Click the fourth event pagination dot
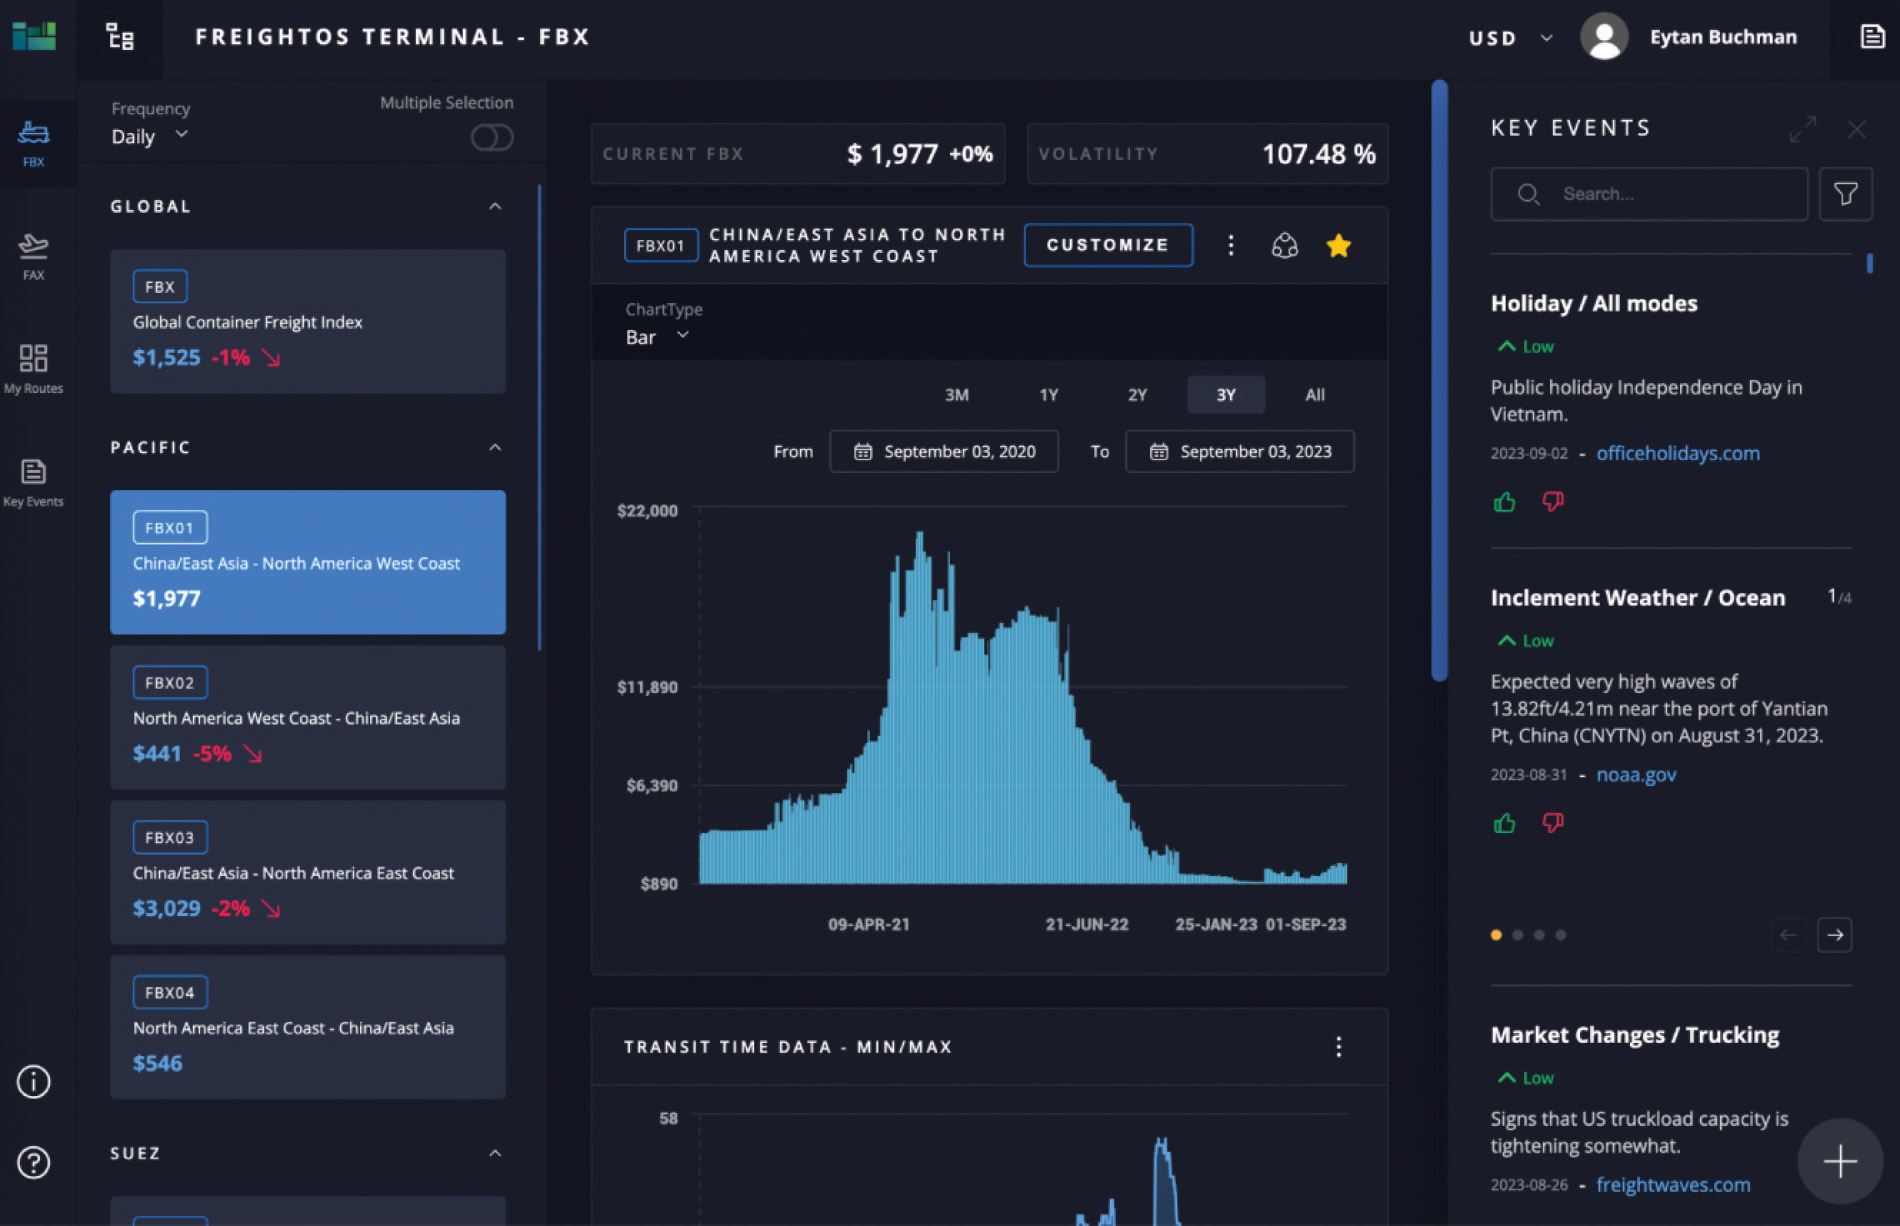This screenshot has width=1900, height=1226. pyautogui.click(x=1561, y=935)
